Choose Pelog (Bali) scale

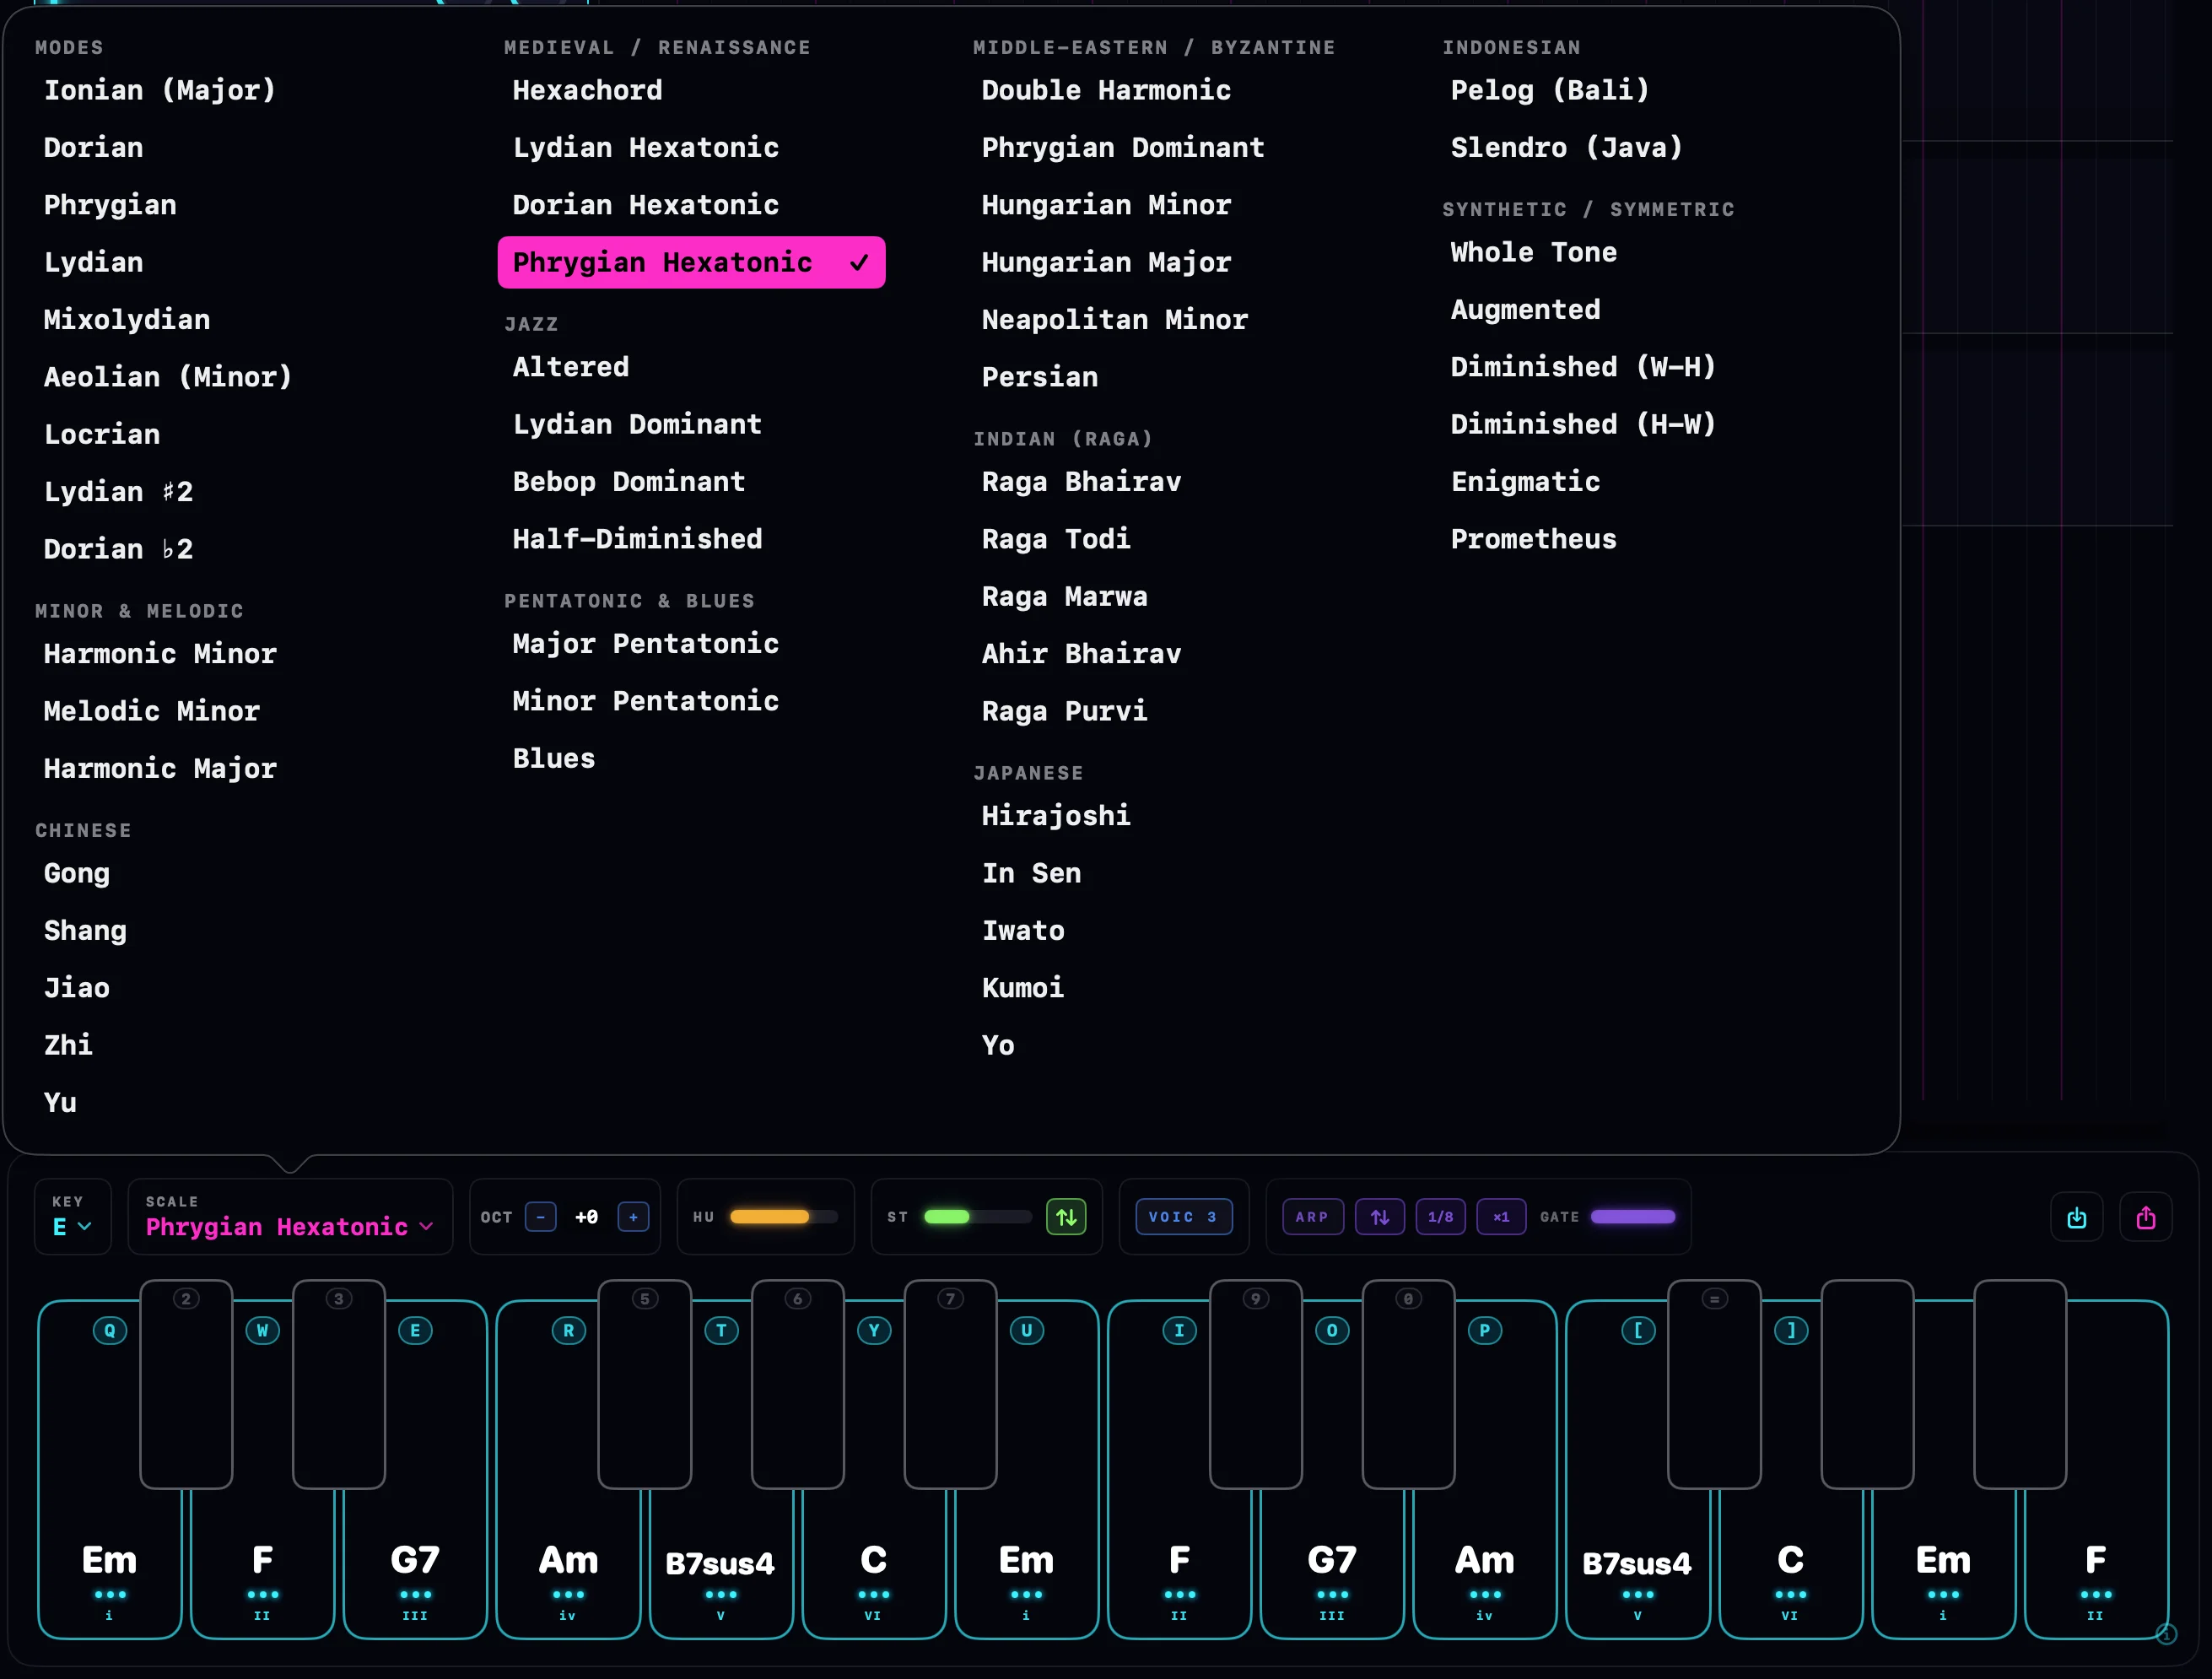(x=1550, y=90)
